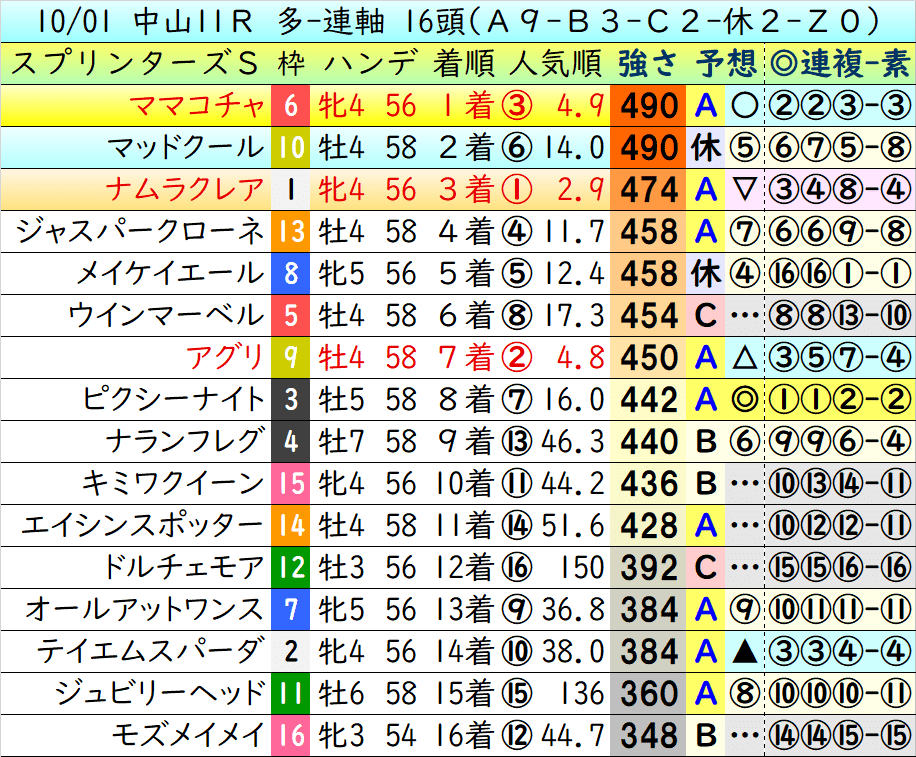Click the ⑯⑯①-① combo for メイケイエール
Viewport: 916px width, 757px height.
coord(839,274)
